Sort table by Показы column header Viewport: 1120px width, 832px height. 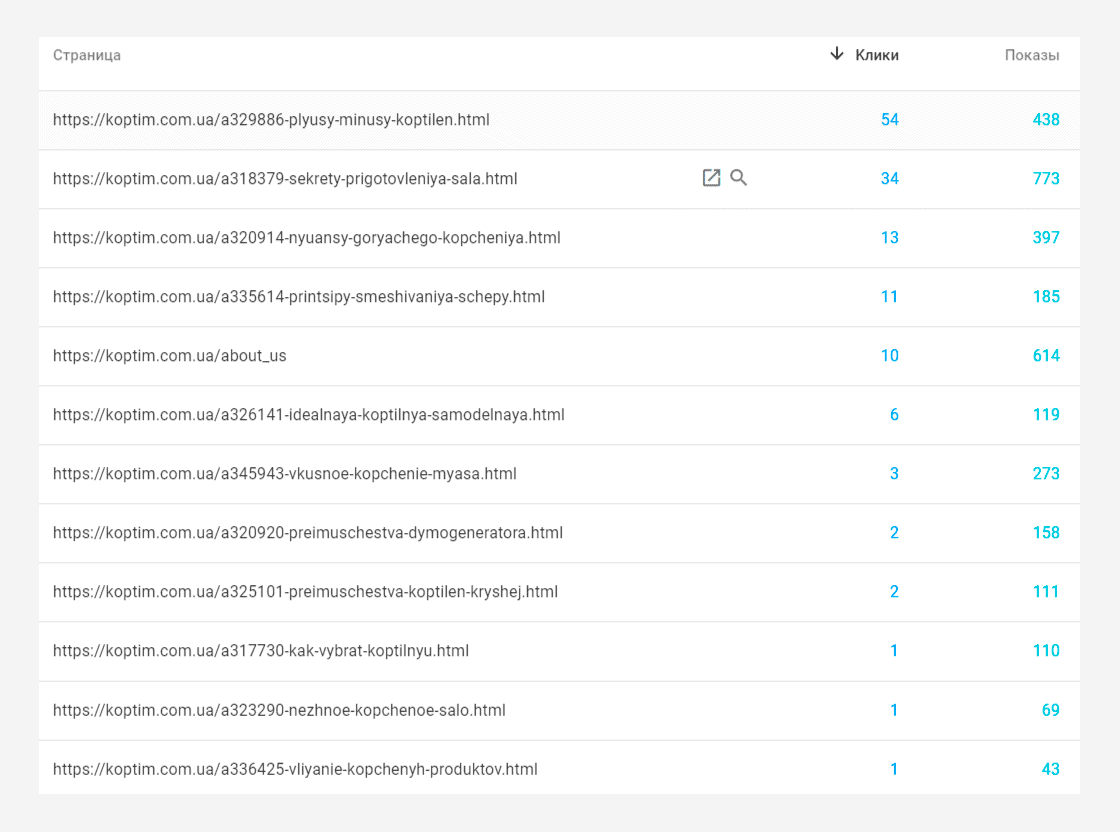point(1031,55)
